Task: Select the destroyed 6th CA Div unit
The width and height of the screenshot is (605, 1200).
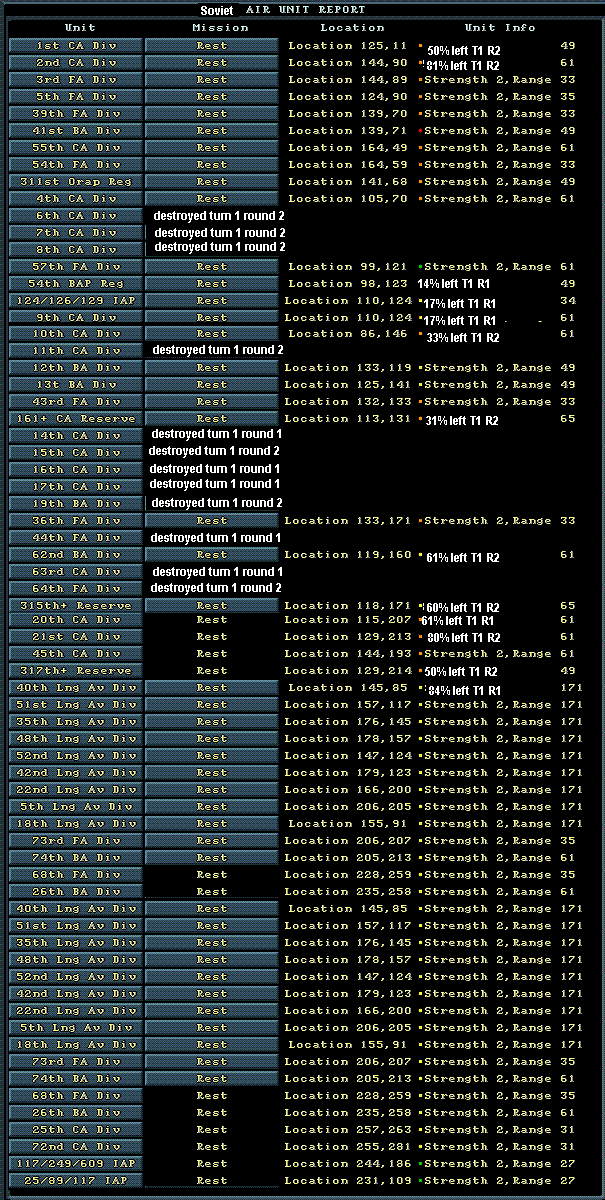Action: tap(76, 216)
